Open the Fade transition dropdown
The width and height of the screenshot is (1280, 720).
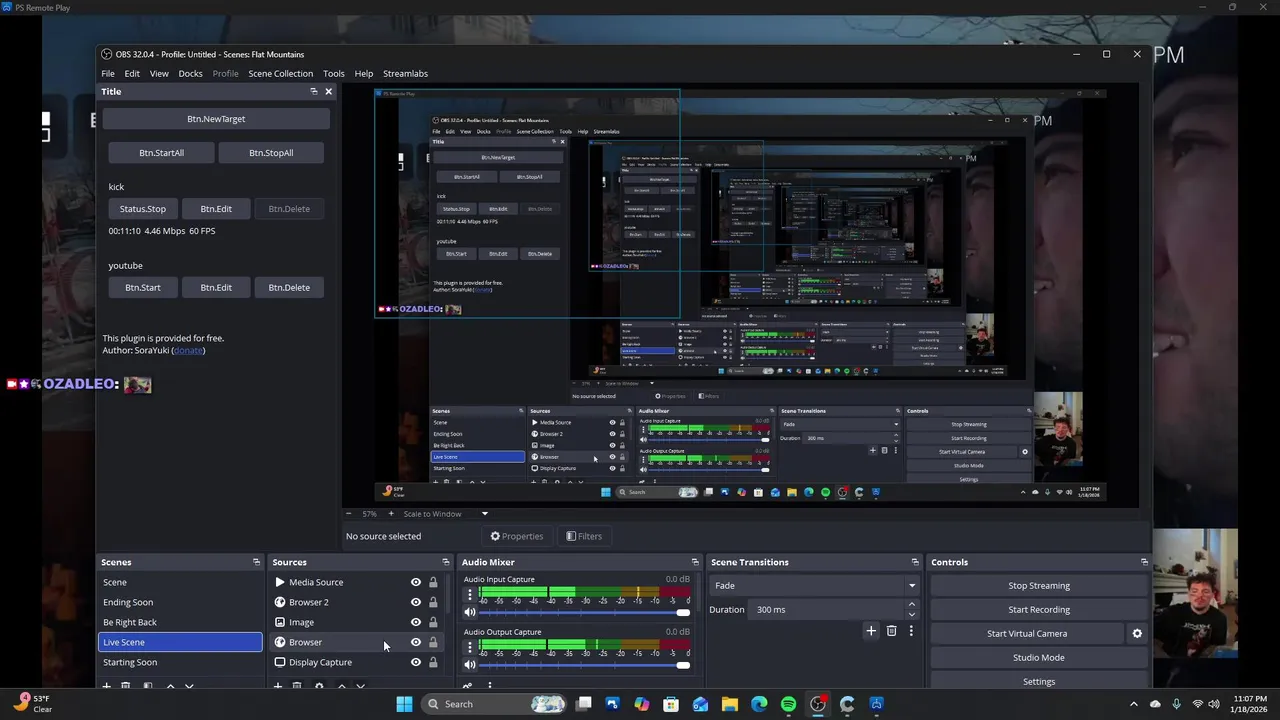(815, 586)
